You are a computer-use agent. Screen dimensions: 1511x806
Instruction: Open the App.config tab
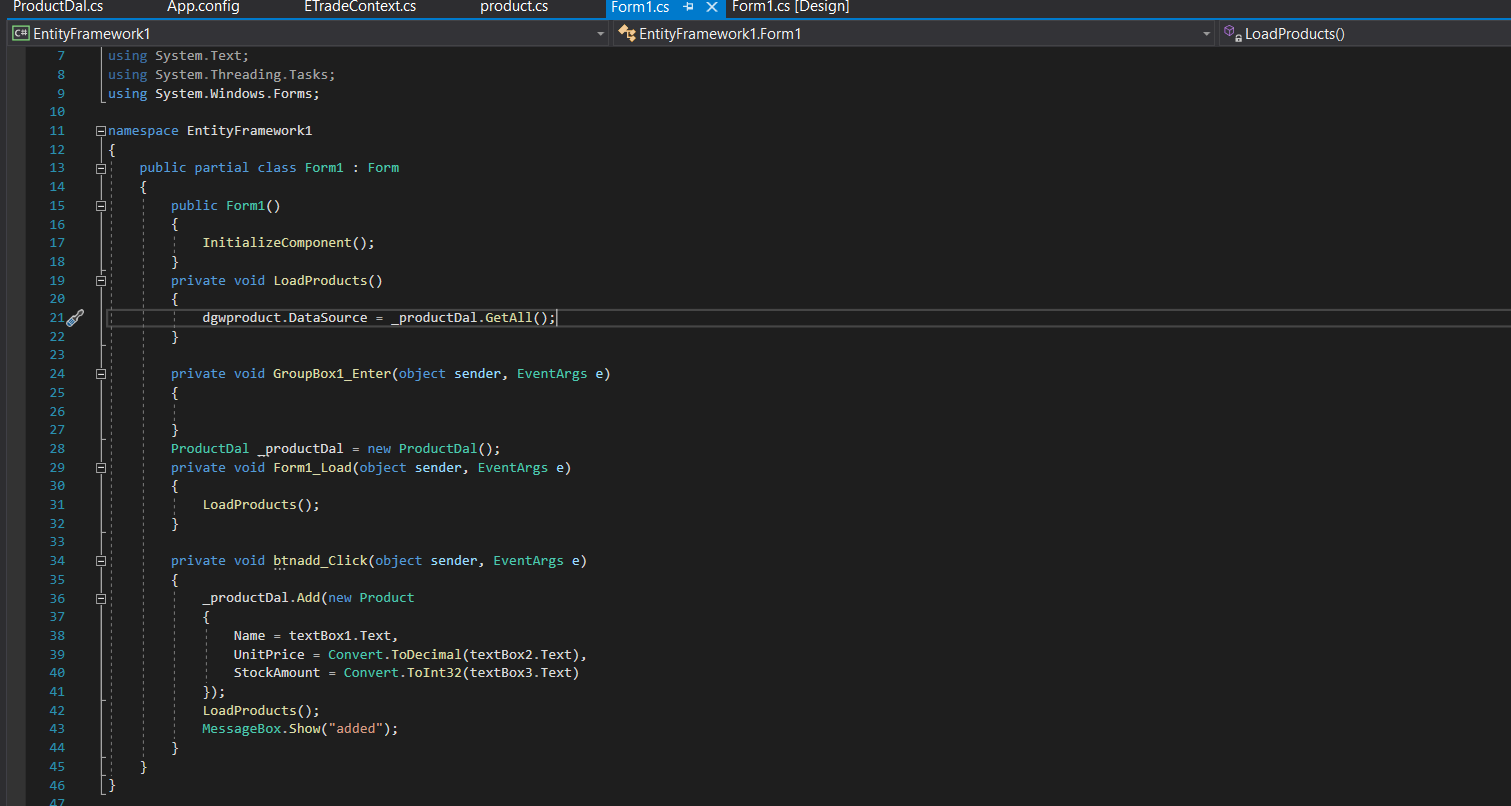tap(203, 7)
